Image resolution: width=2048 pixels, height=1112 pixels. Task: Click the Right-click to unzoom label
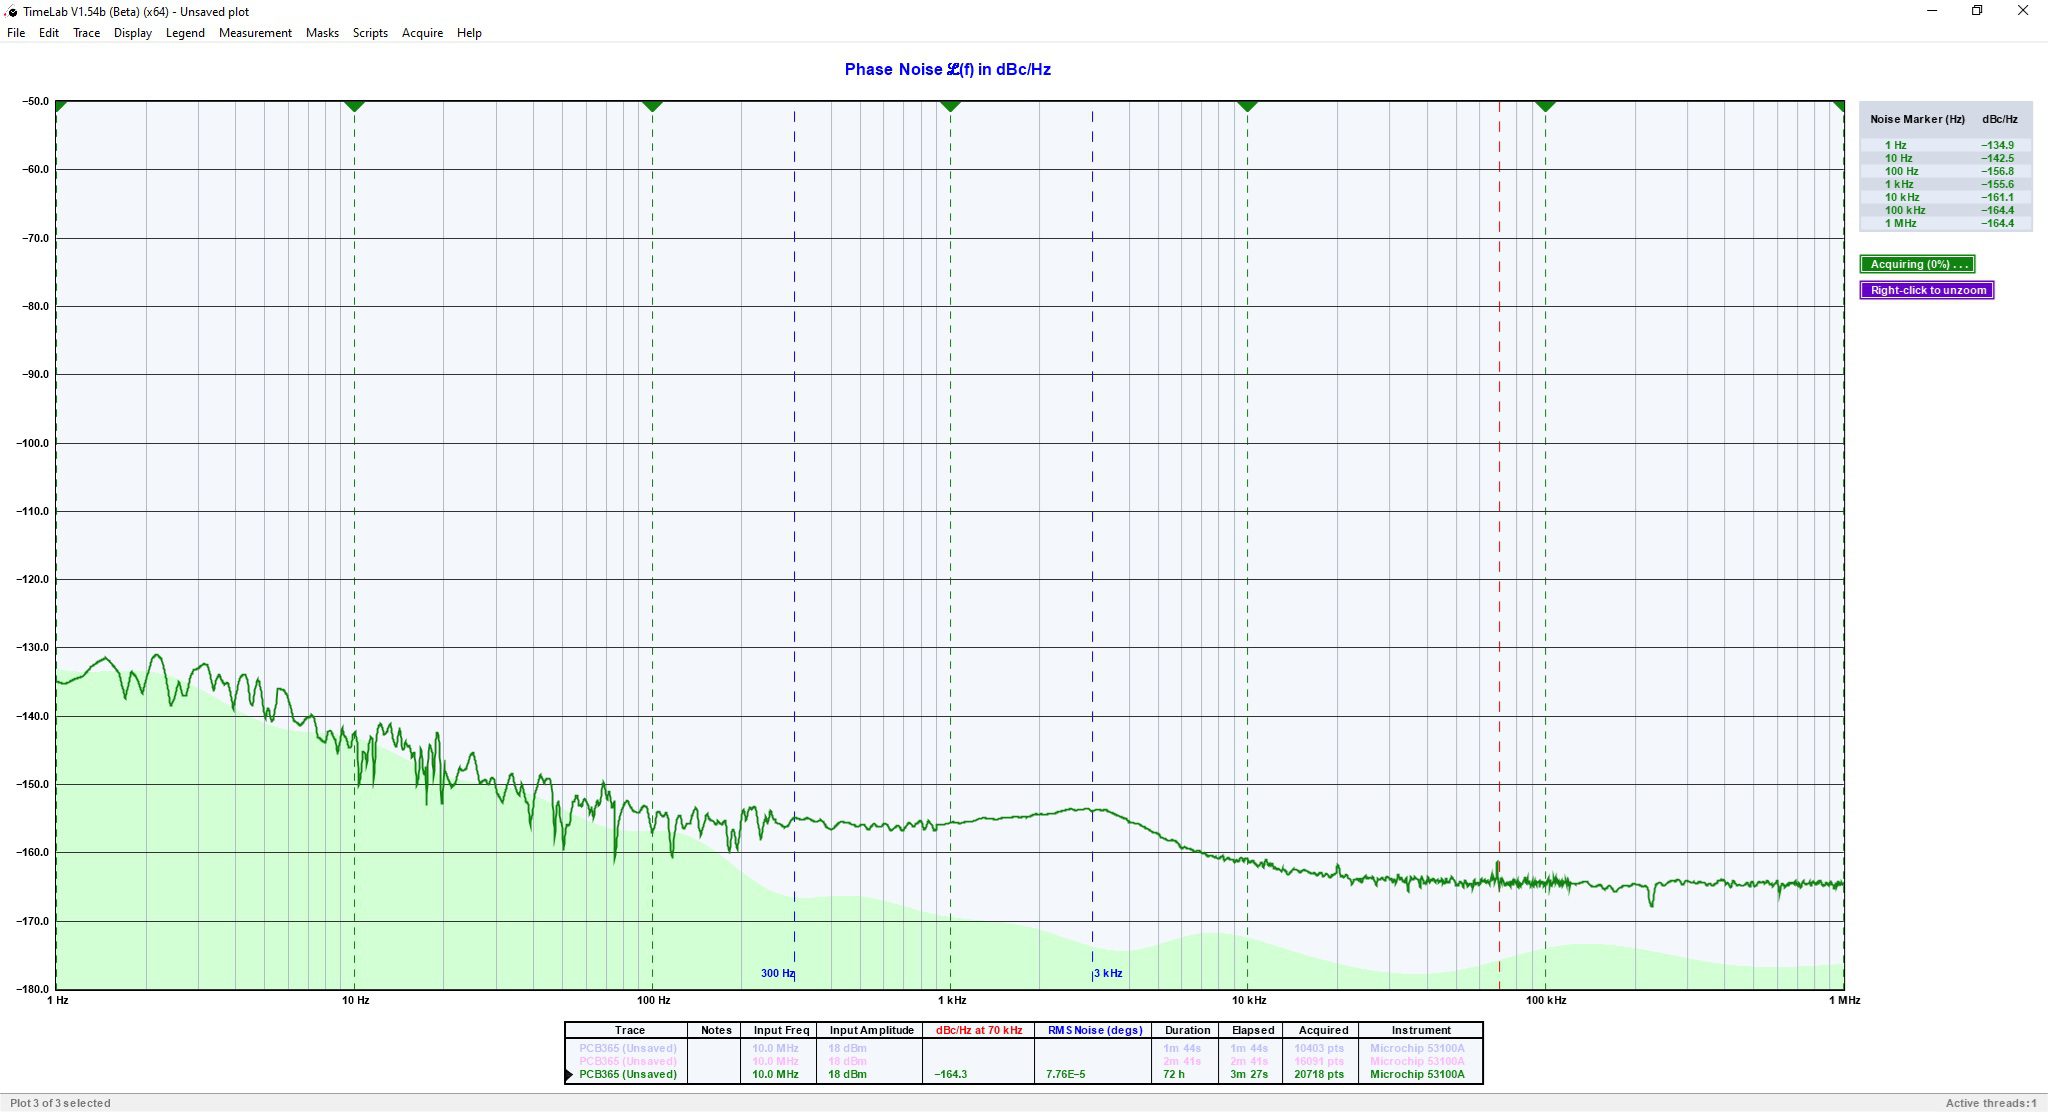click(x=1927, y=290)
